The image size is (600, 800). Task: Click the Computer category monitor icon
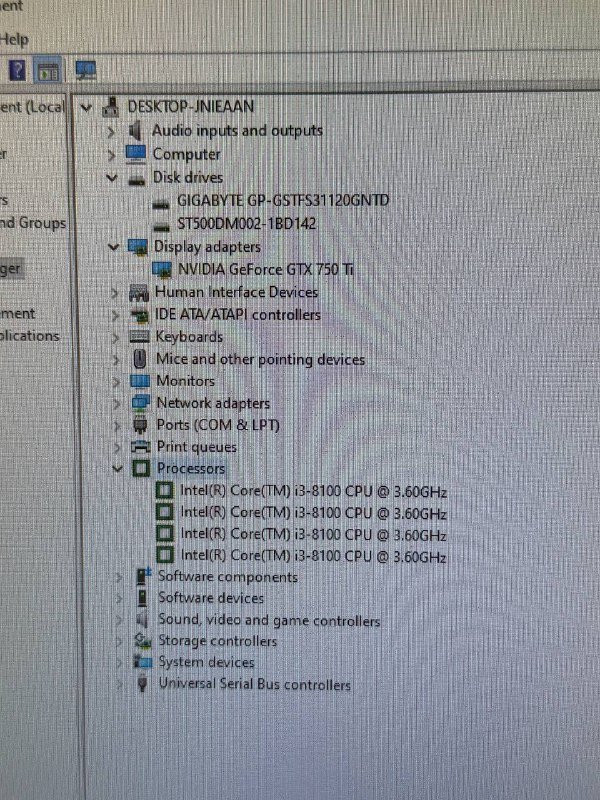[x=136, y=154]
